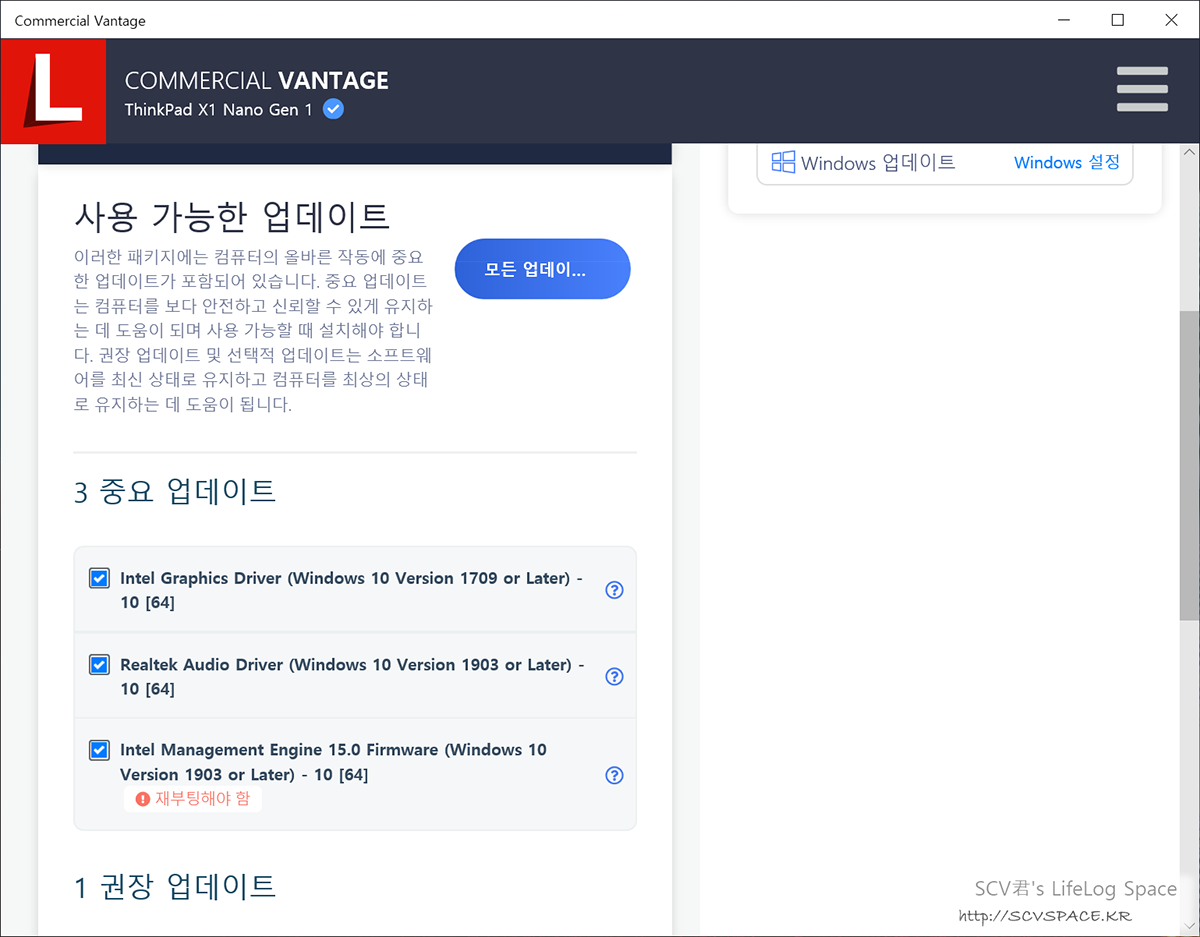
Task: Click the Windows logo icon next to Windows 업데이트
Action: click(x=783, y=162)
